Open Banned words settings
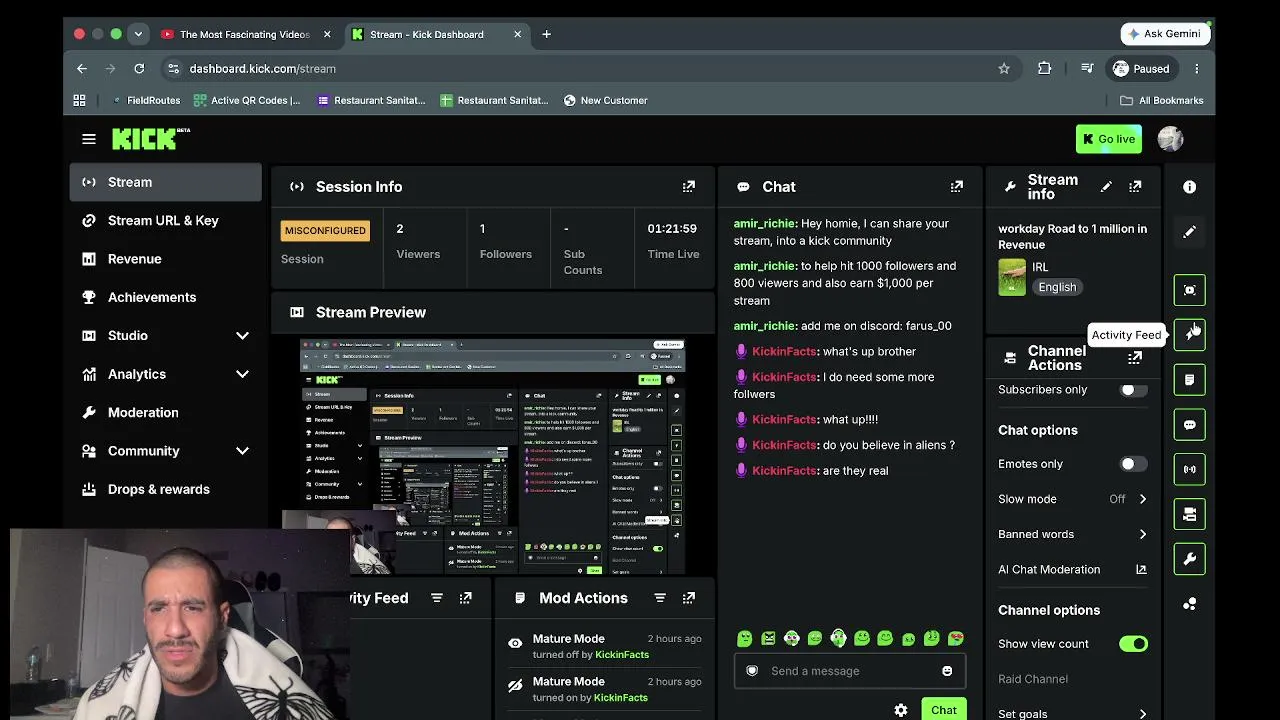This screenshot has height=720, width=1280. pos(1072,534)
